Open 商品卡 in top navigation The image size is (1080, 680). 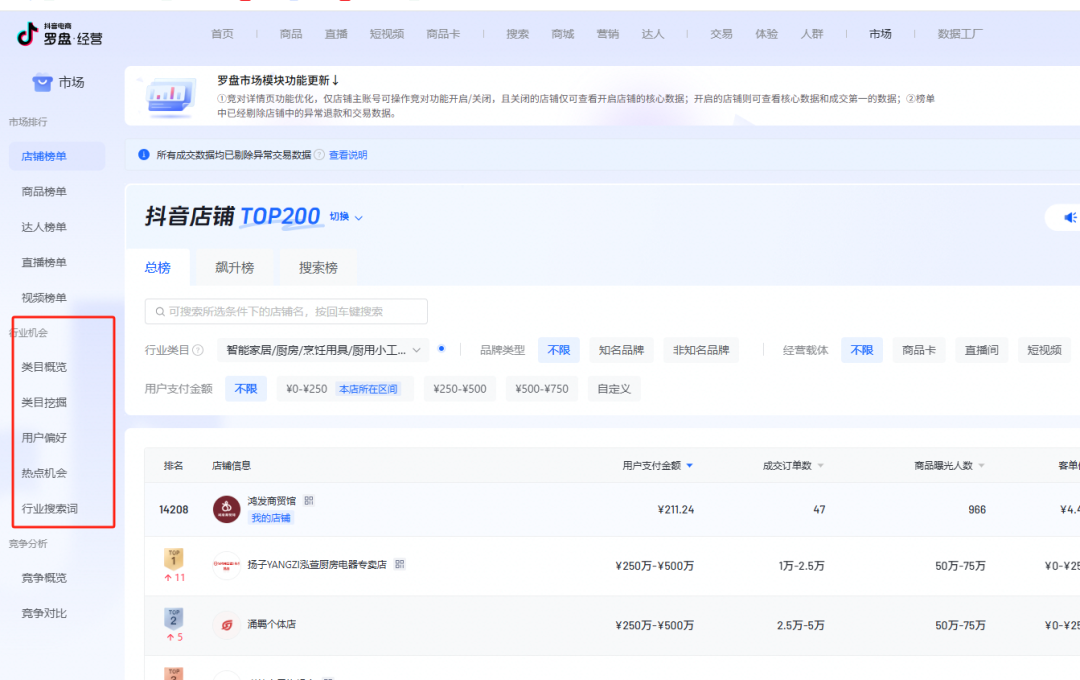(443, 34)
